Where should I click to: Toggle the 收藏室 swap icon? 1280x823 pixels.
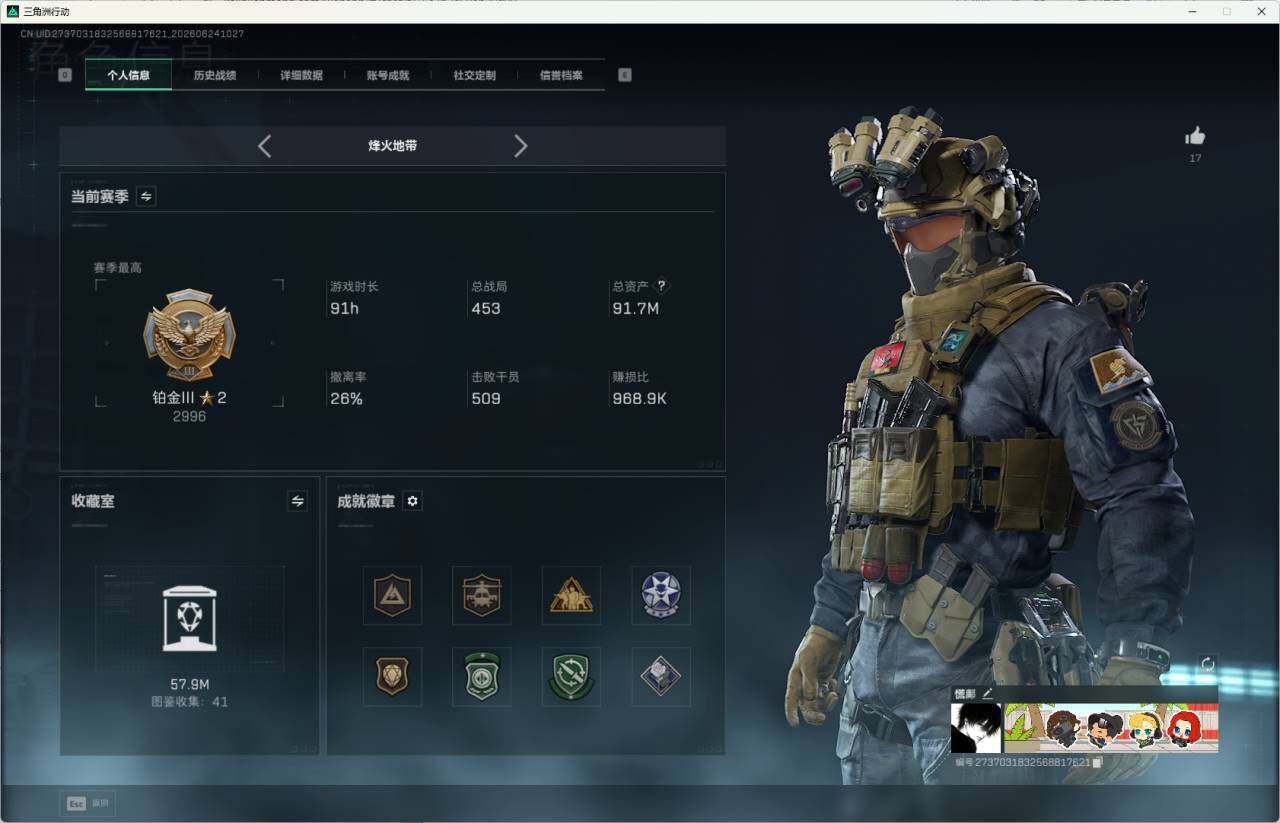[297, 501]
